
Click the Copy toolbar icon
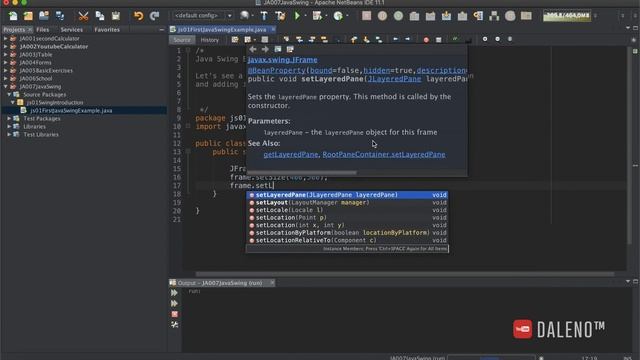pyautogui.click(x=100, y=16)
